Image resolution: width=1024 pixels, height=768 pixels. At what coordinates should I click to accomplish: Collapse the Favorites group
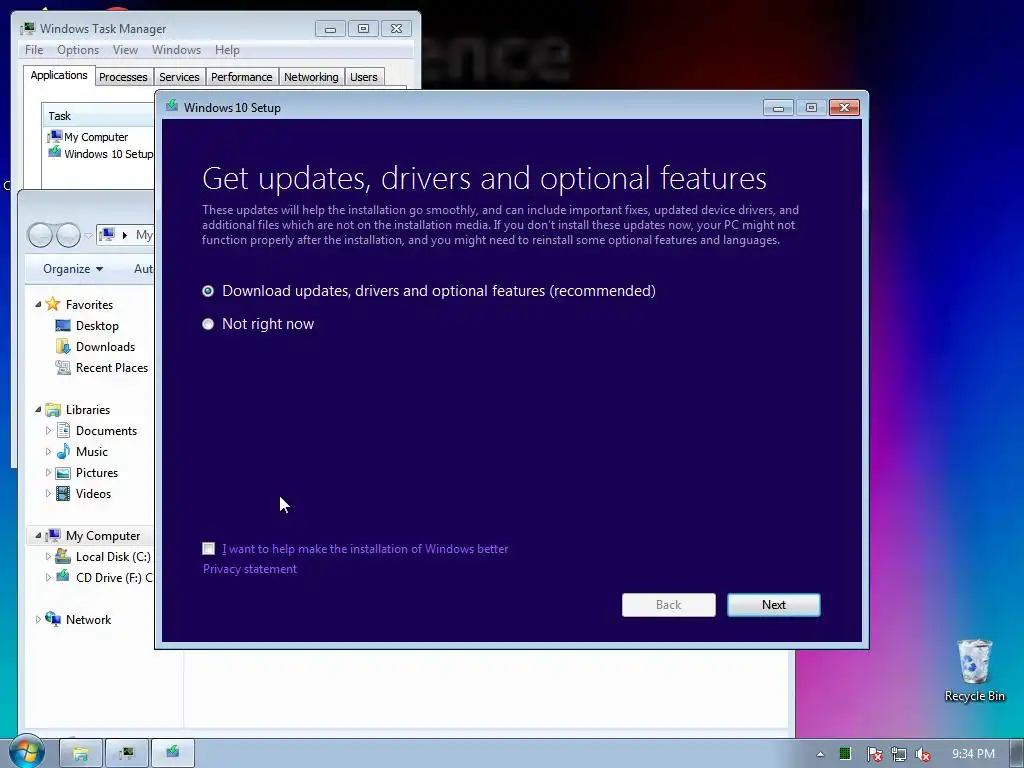(x=38, y=304)
